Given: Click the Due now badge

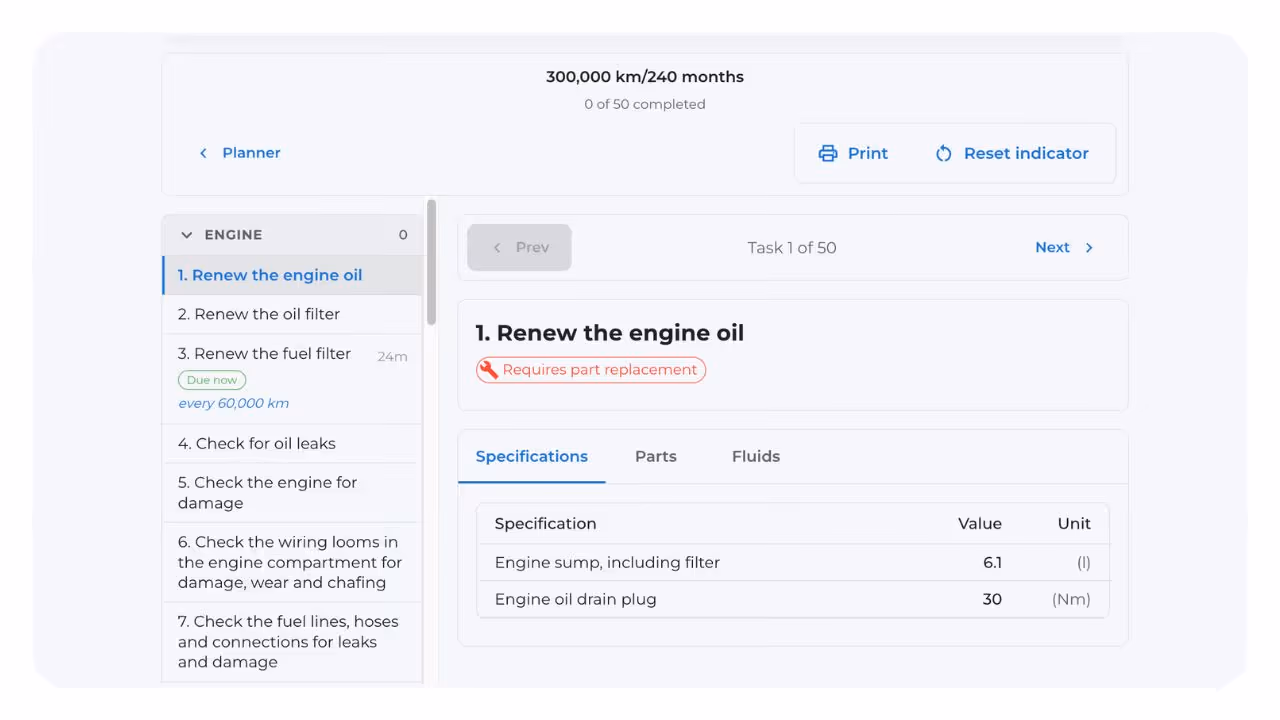Looking at the screenshot, I should (x=212, y=380).
